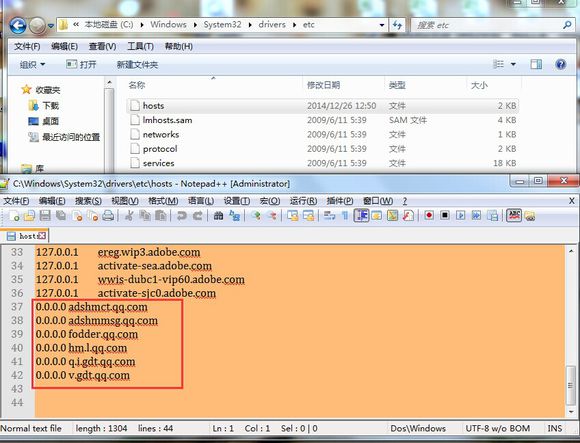
Task: Open Notepad++ 搜索(S) menu
Action: point(88,201)
